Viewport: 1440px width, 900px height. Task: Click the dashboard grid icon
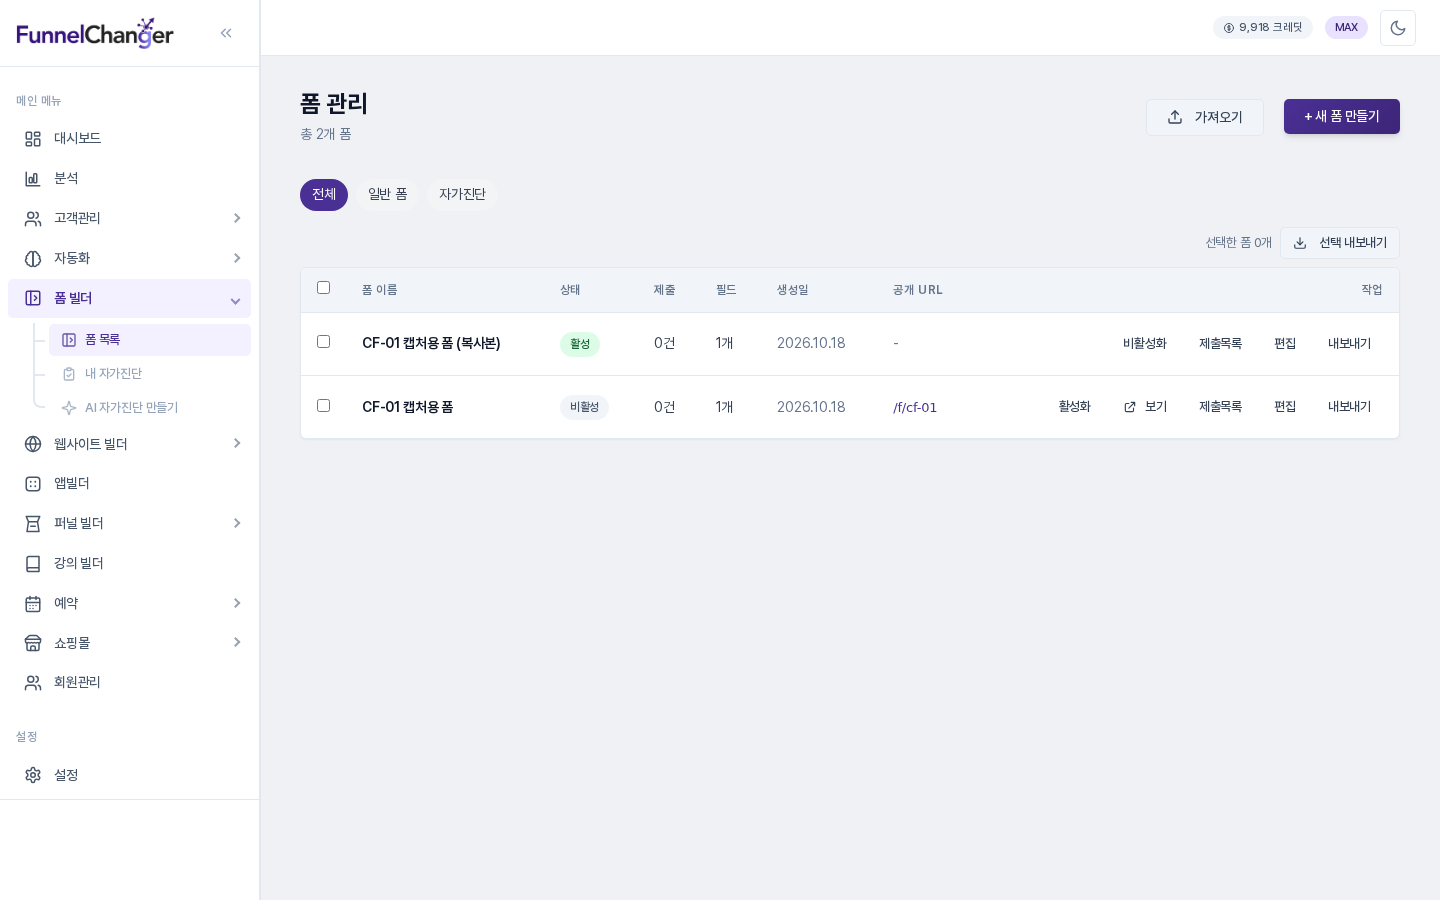click(x=33, y=139)
